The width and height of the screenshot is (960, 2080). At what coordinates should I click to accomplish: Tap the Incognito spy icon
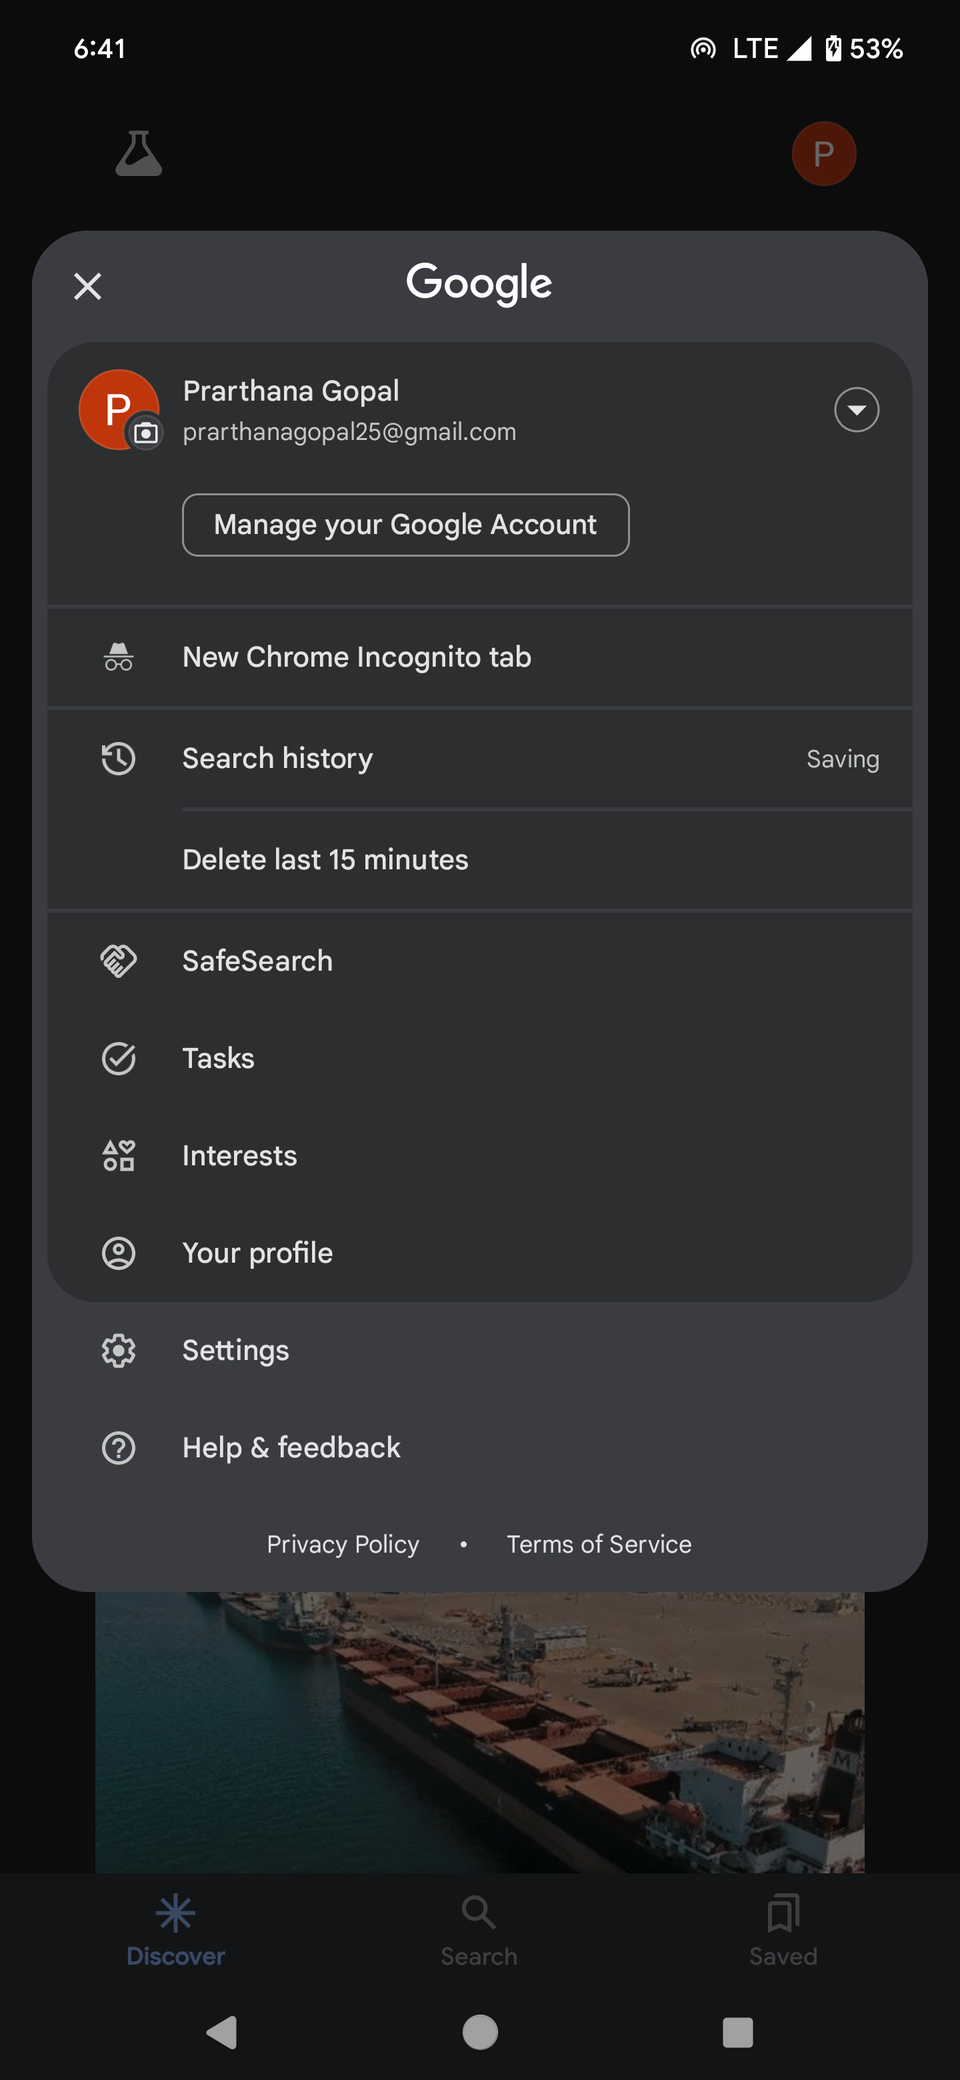(x=119, y=657)
